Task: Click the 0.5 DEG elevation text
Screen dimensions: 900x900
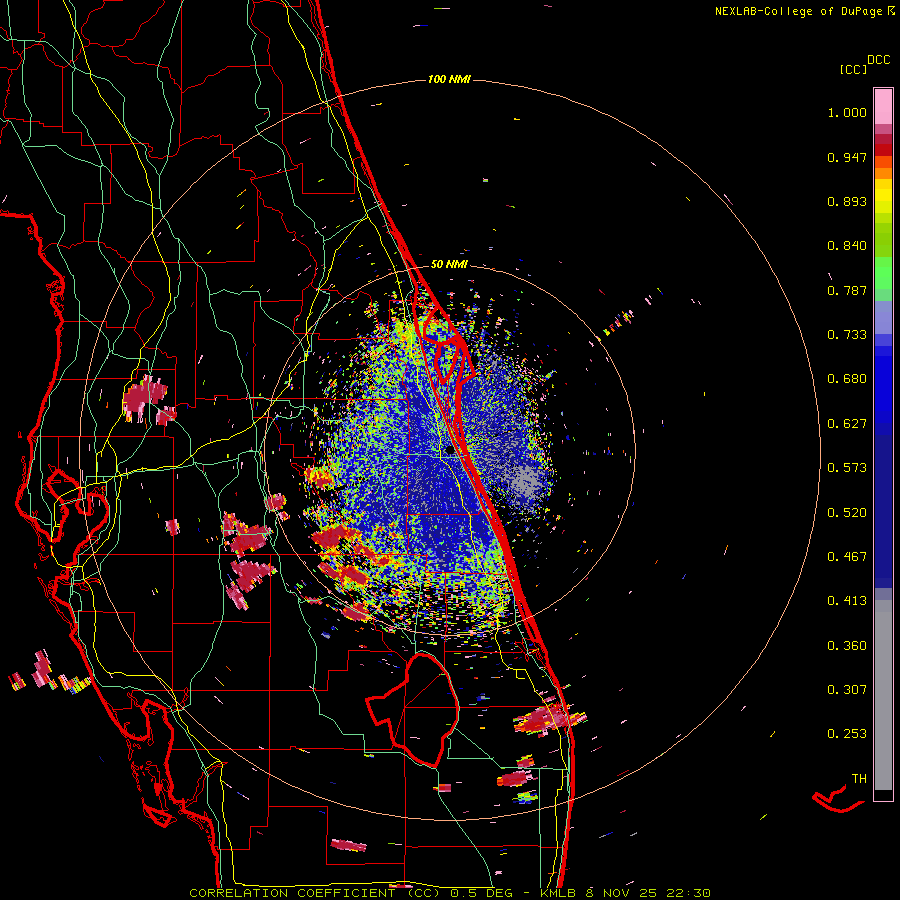Action: click(x=481, y=893)
